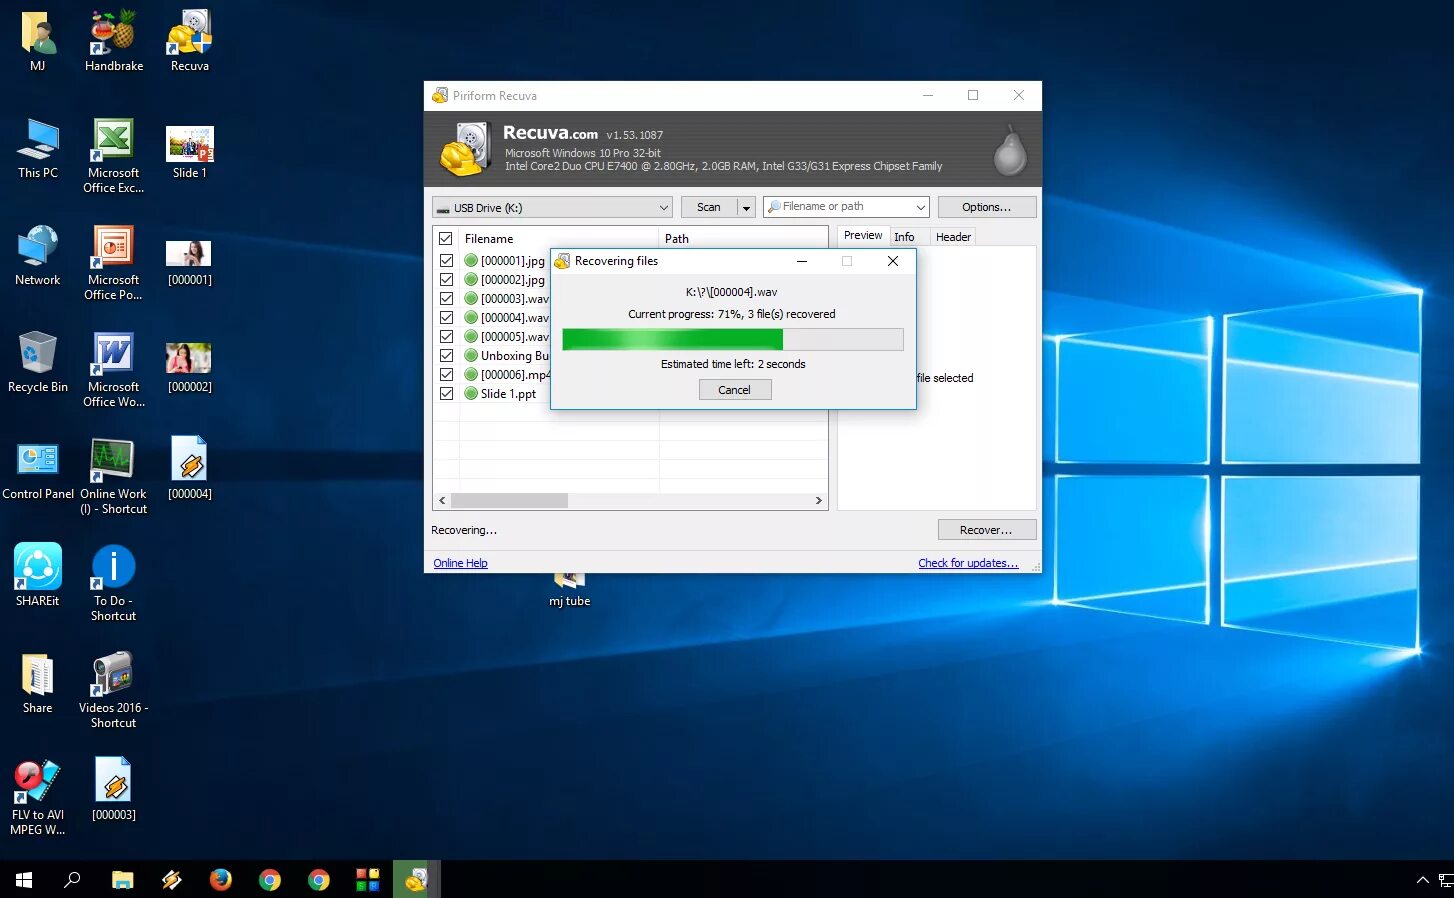Image resolution: width=1454 pixels, height=898 pixels.
Task: Uncheck the [000004].wav file checkbox
Action: 446,317
